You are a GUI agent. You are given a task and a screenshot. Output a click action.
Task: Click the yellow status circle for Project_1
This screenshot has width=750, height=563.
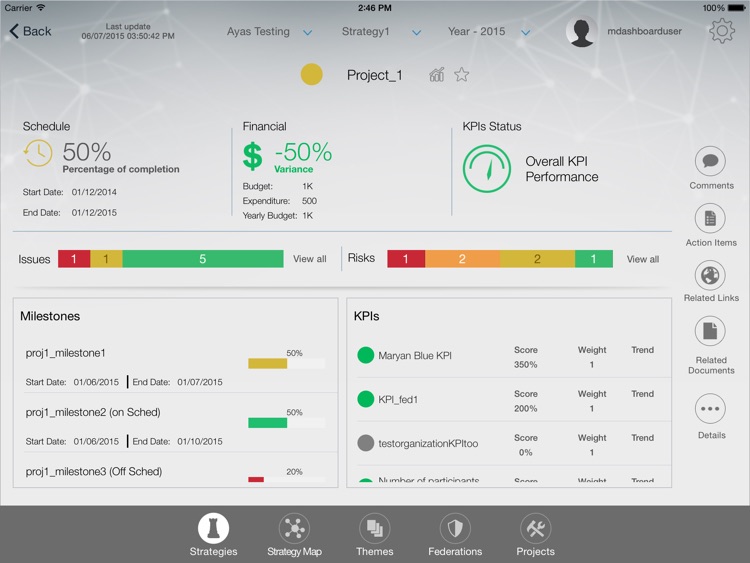coord(311,75)
